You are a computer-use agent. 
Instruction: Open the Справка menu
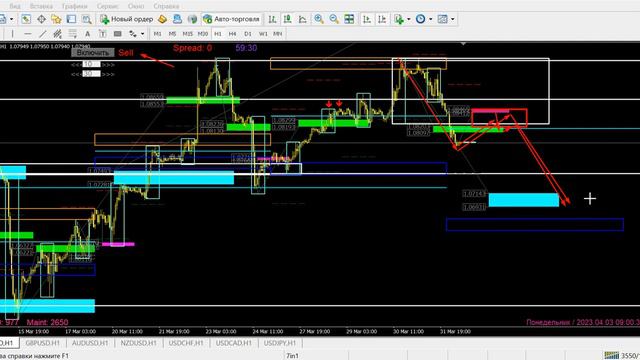(166, 6)
